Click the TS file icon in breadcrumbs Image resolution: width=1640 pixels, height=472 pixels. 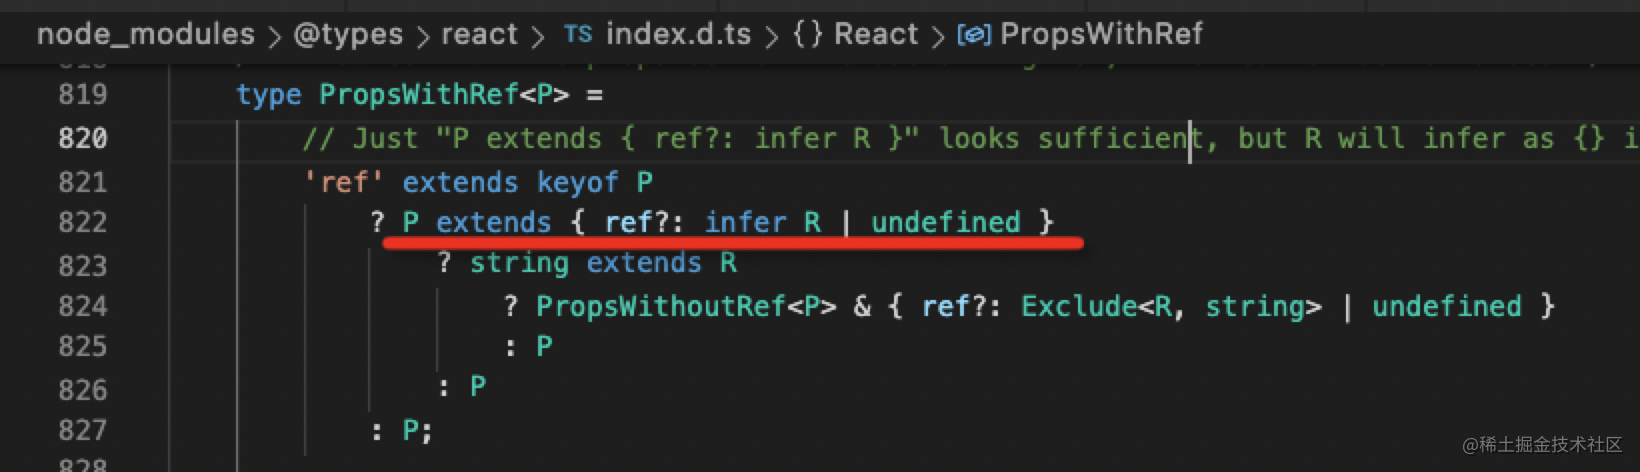577,34
